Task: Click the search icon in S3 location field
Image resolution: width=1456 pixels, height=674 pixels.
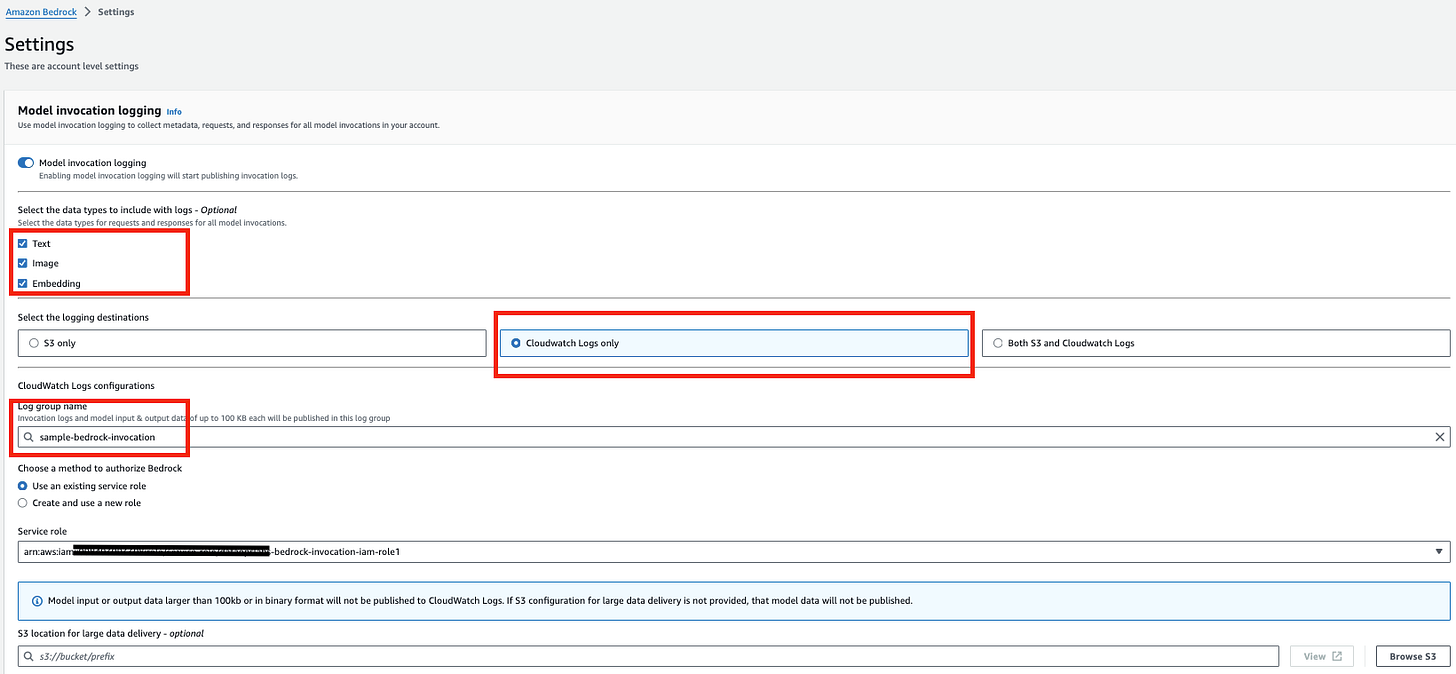Action: (x=30, y=656)
